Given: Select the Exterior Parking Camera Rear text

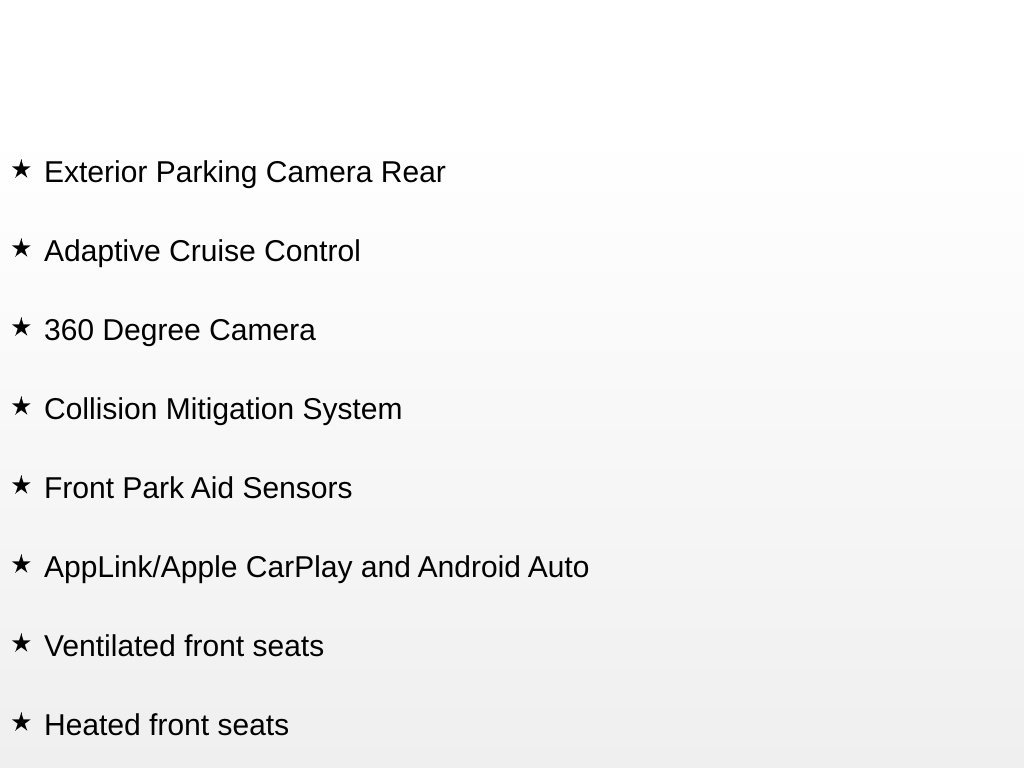Looking at the screenshot, I should coord(245,173).
